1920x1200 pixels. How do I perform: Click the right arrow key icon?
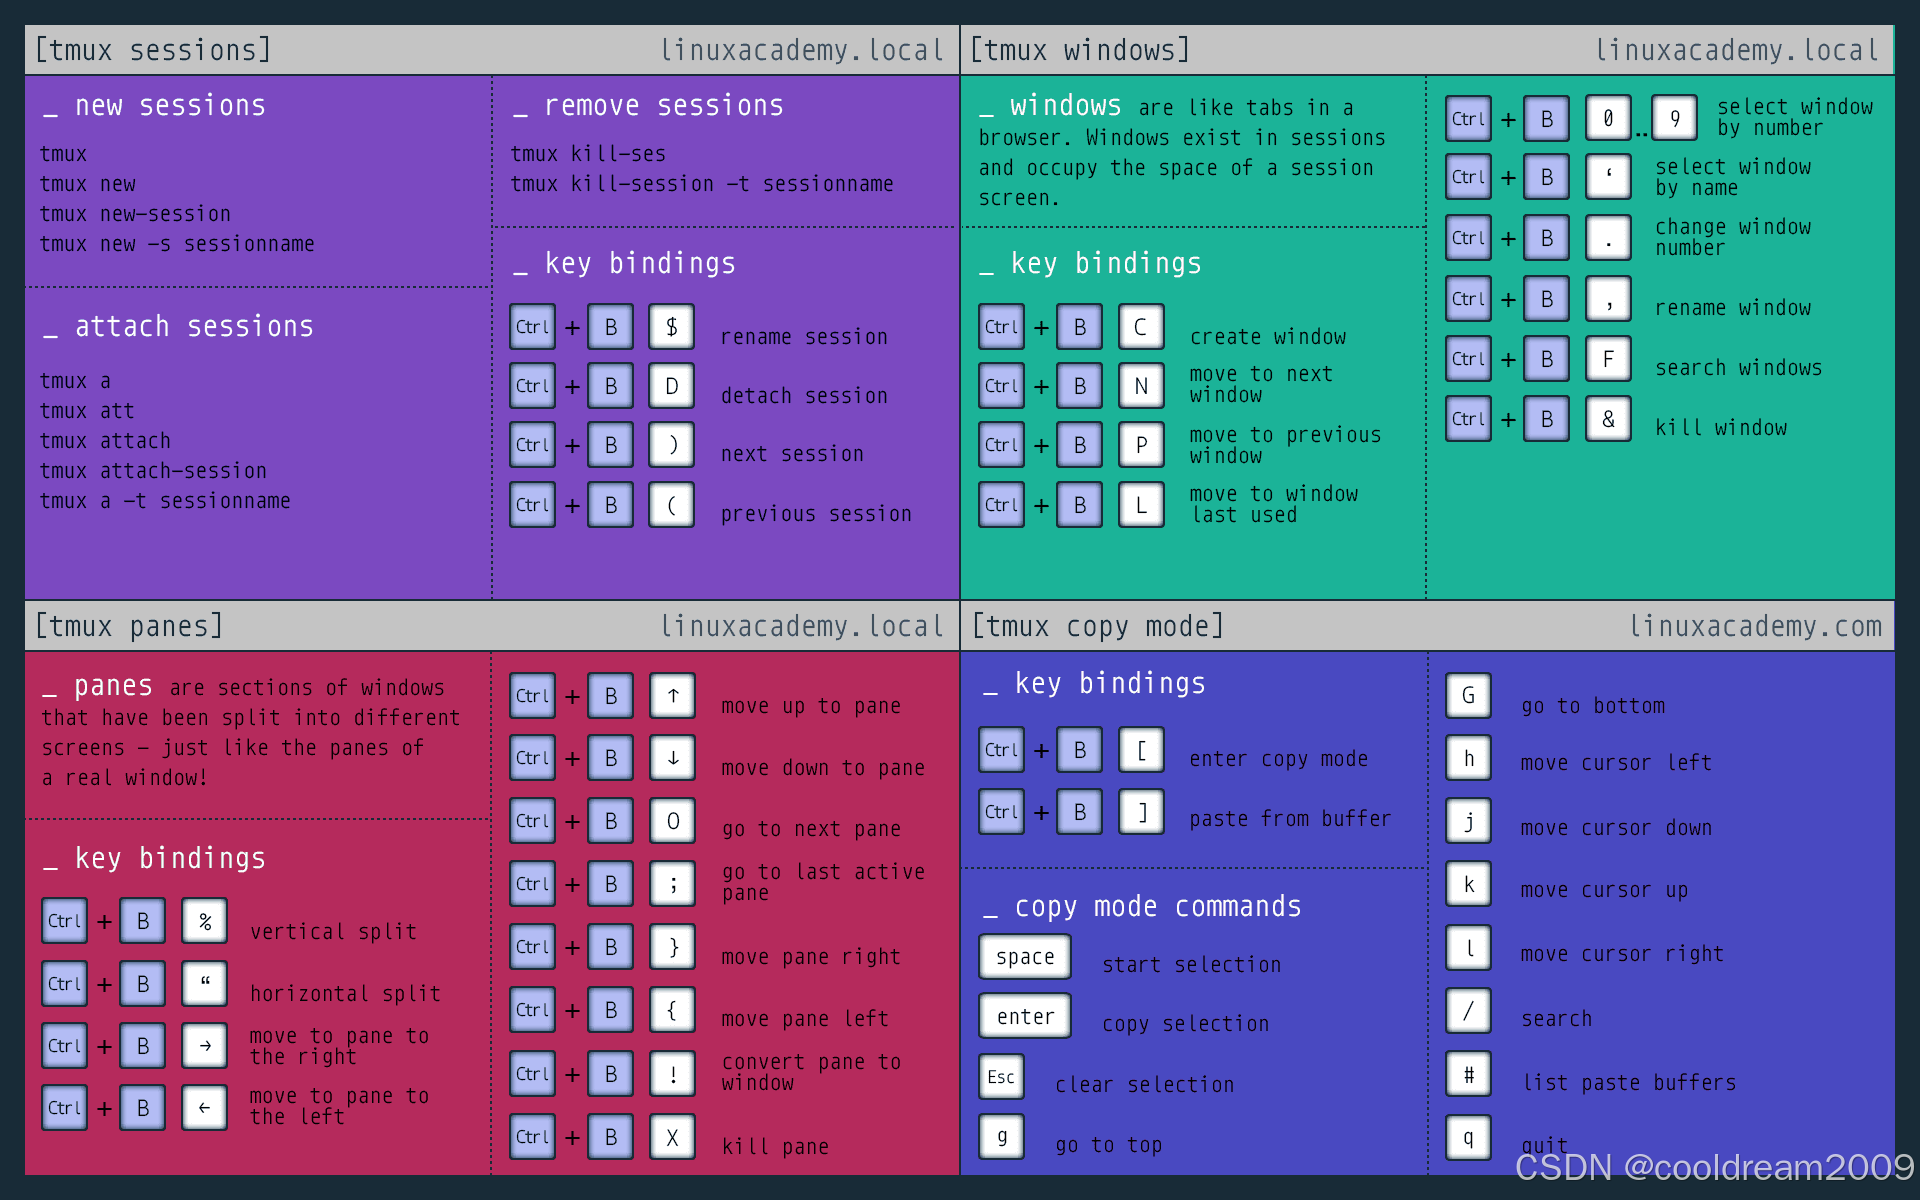point(205,1046)
